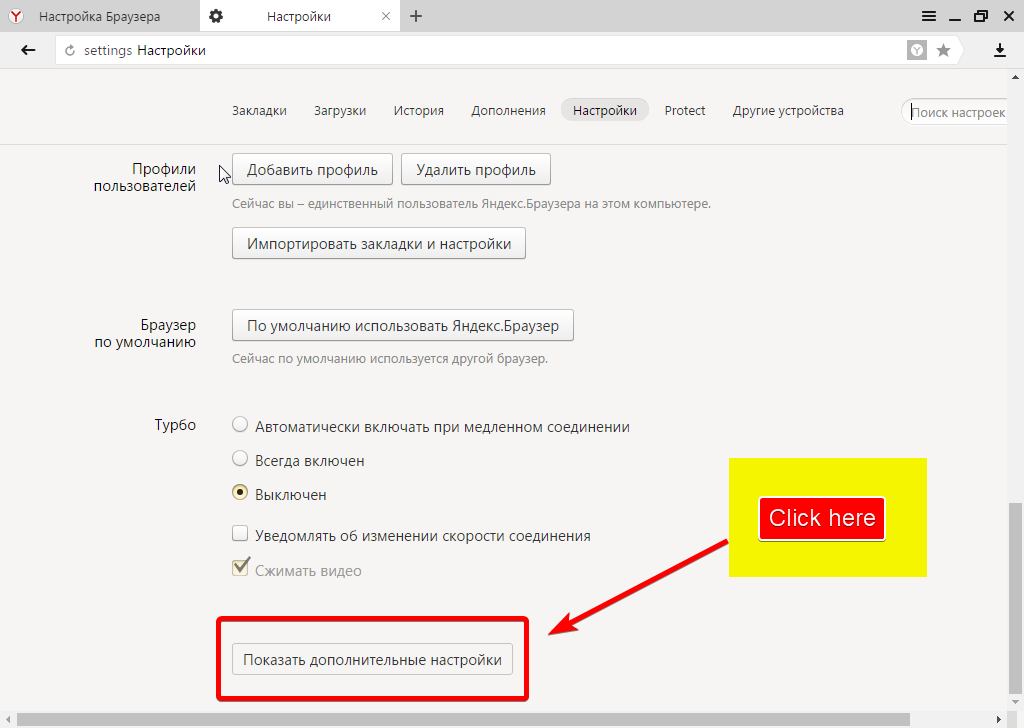The width and height of the screenshot is (1024, 728).
Task: Select Выключен Turbo radio
Action: pos(240,493)
